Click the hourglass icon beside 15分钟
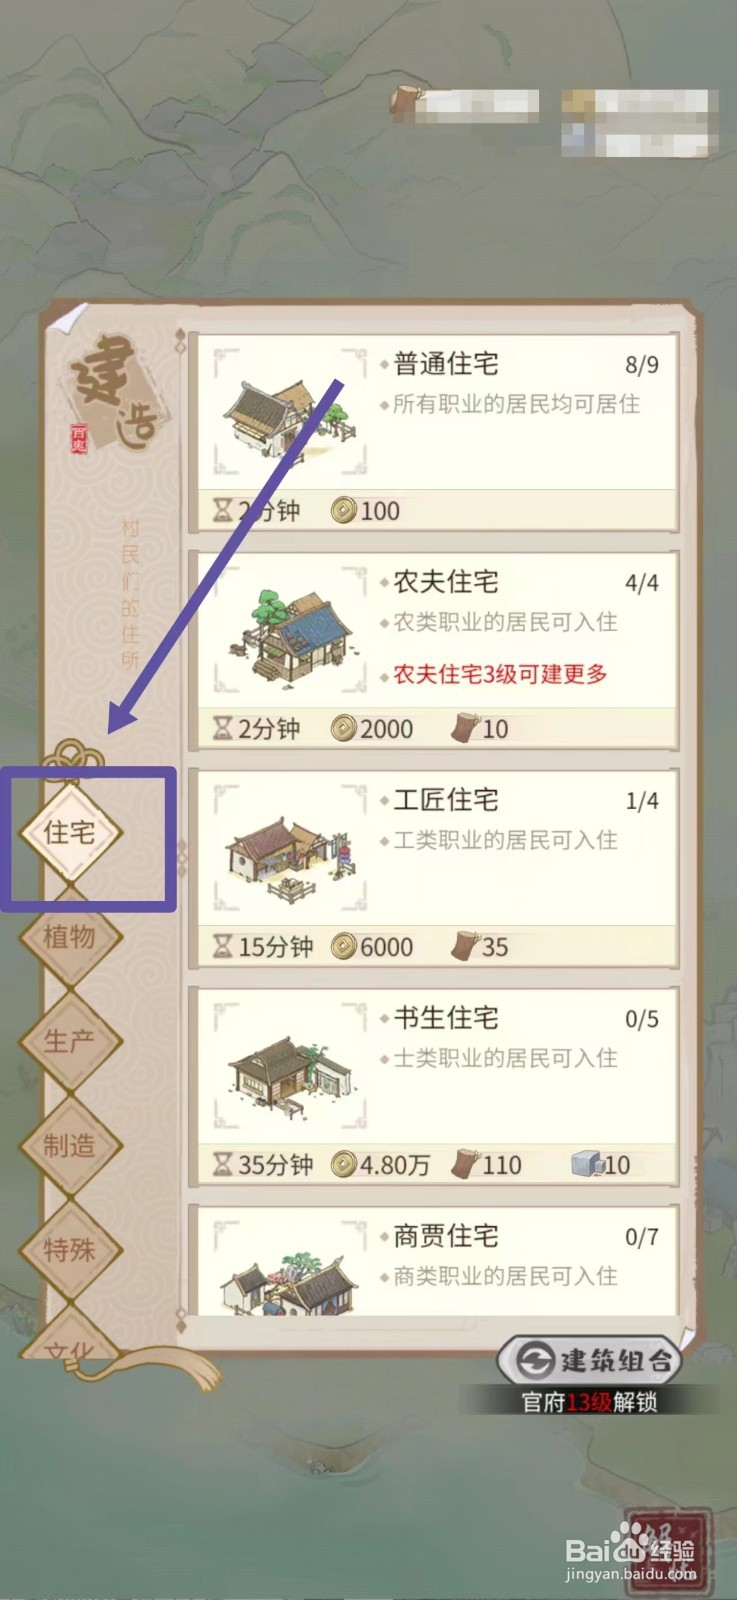737x1600 pixels. 223,946
